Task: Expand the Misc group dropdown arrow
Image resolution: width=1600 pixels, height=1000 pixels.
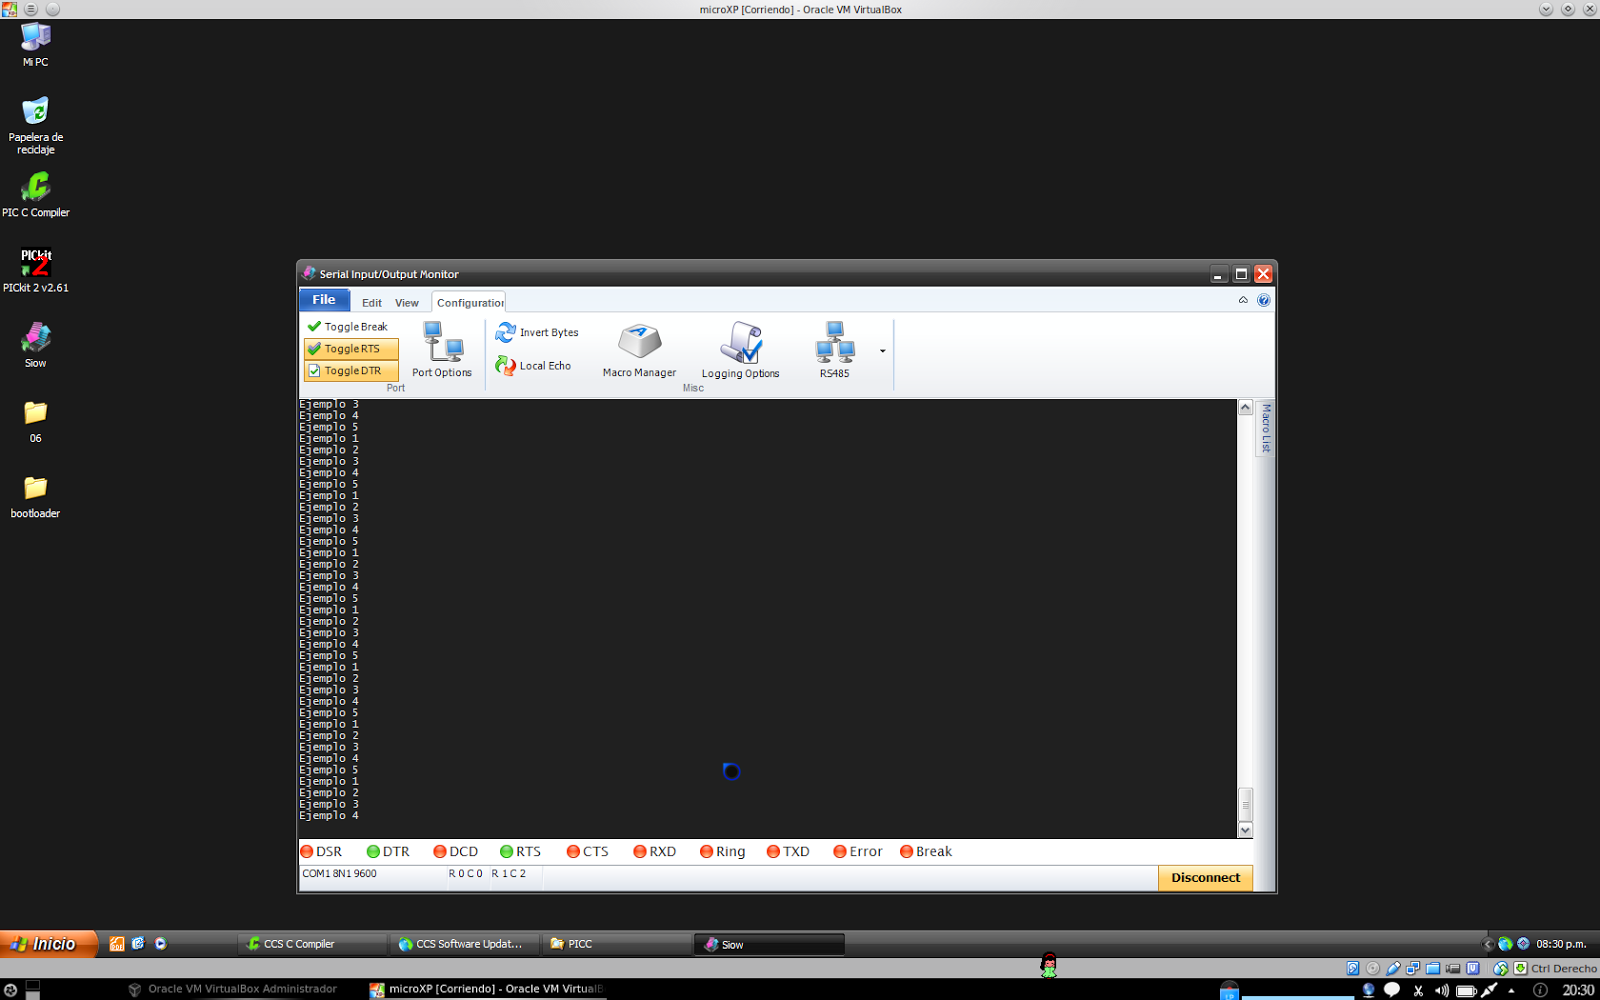Action: pos(882,351)
